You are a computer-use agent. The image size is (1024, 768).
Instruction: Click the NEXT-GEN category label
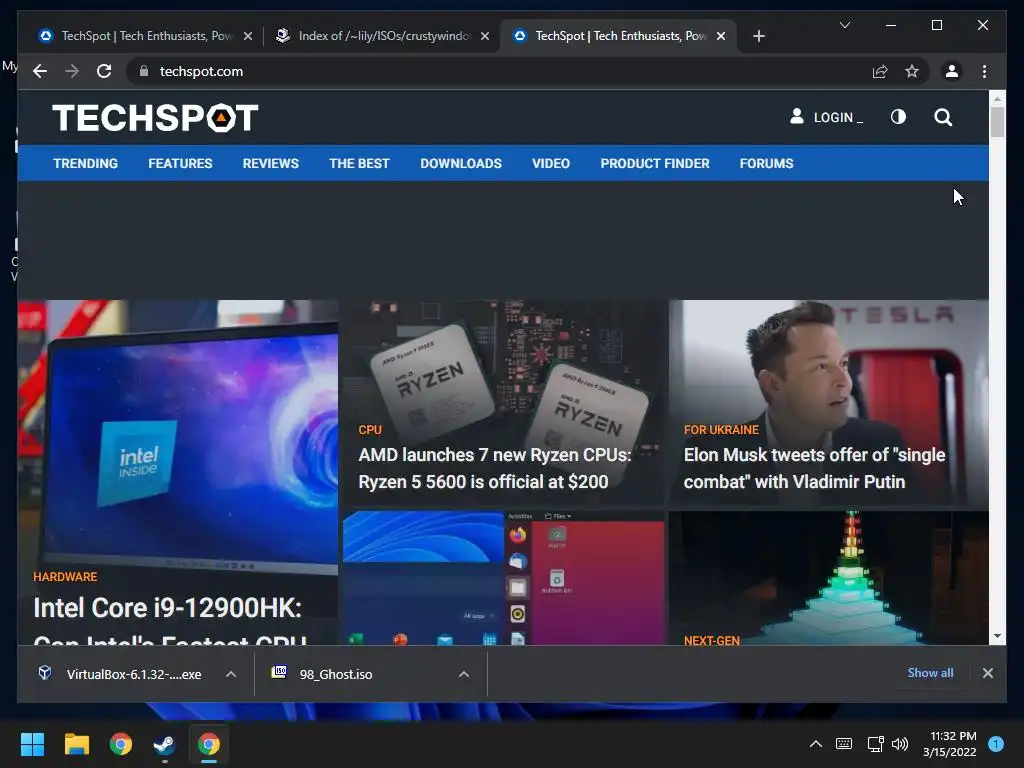point(712,640)
